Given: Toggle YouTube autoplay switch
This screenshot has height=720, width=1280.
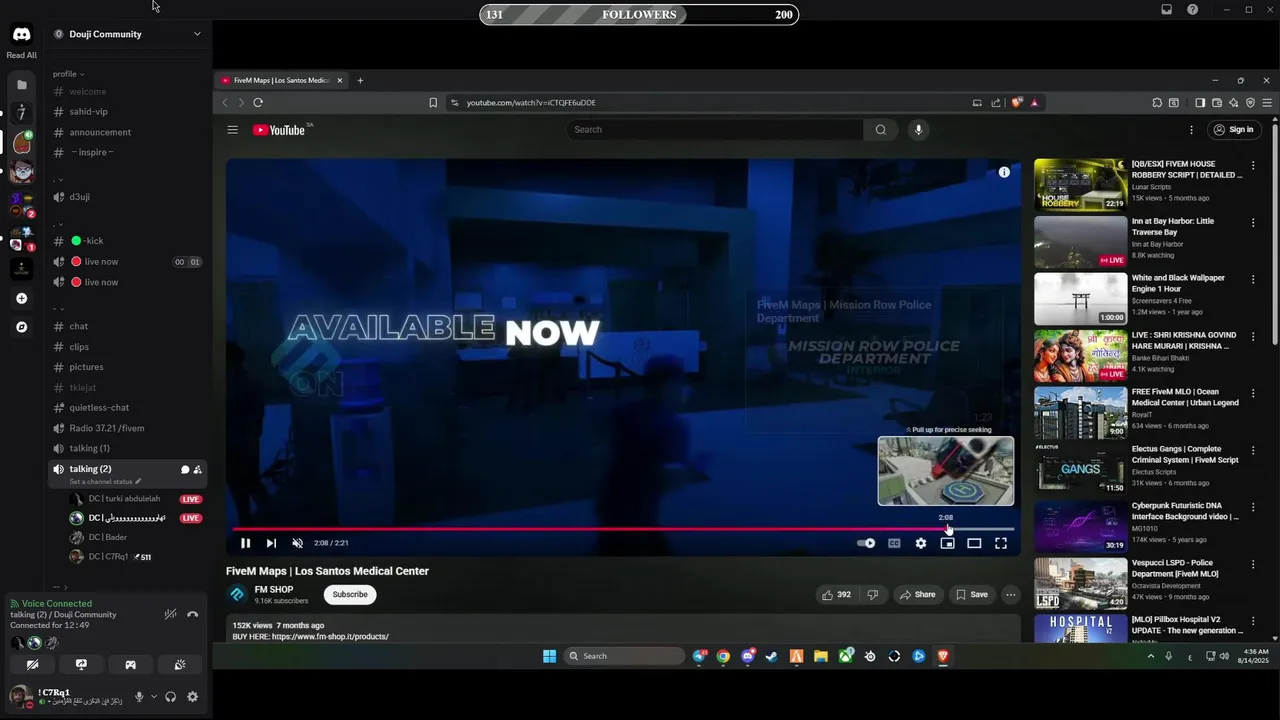Looking at the screenshot, I should [x=866, y=543].
